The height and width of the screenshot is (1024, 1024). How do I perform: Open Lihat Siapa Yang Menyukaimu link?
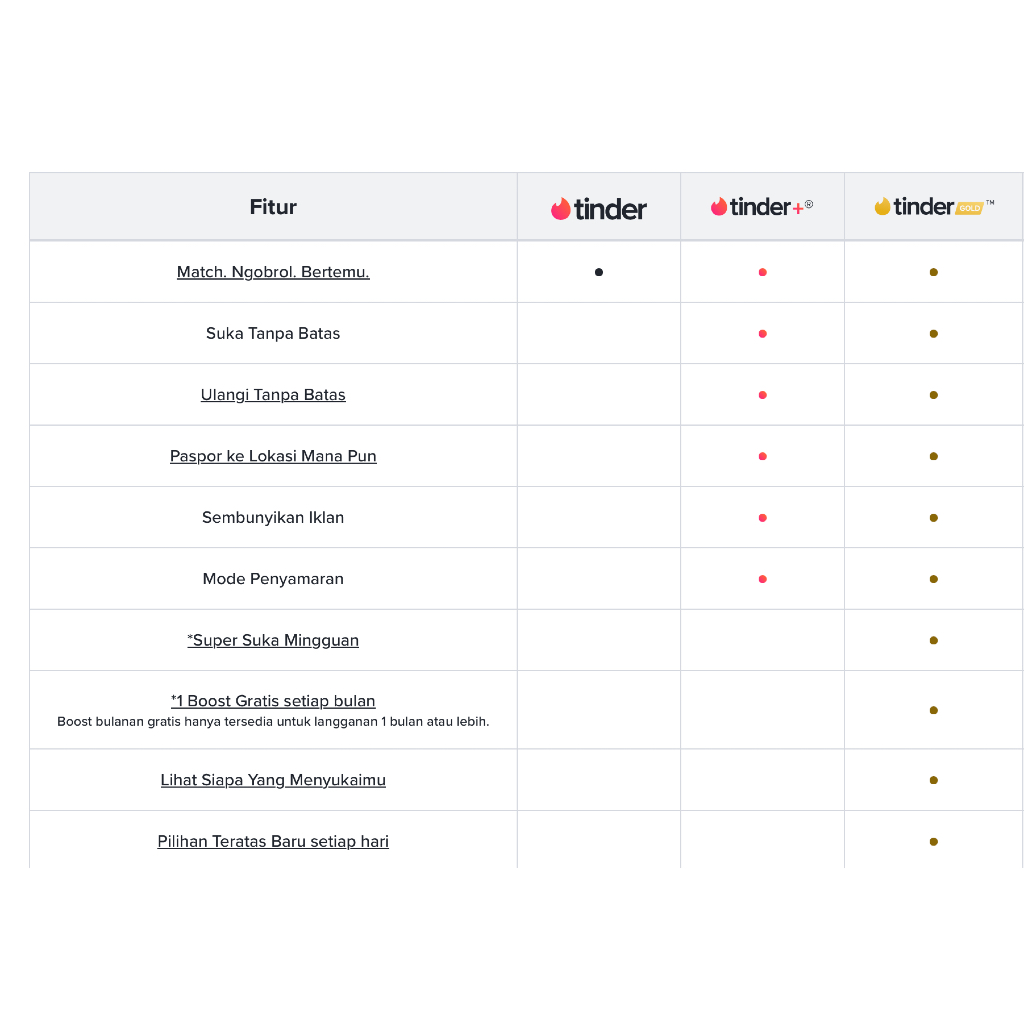click(x=273, y=780)
